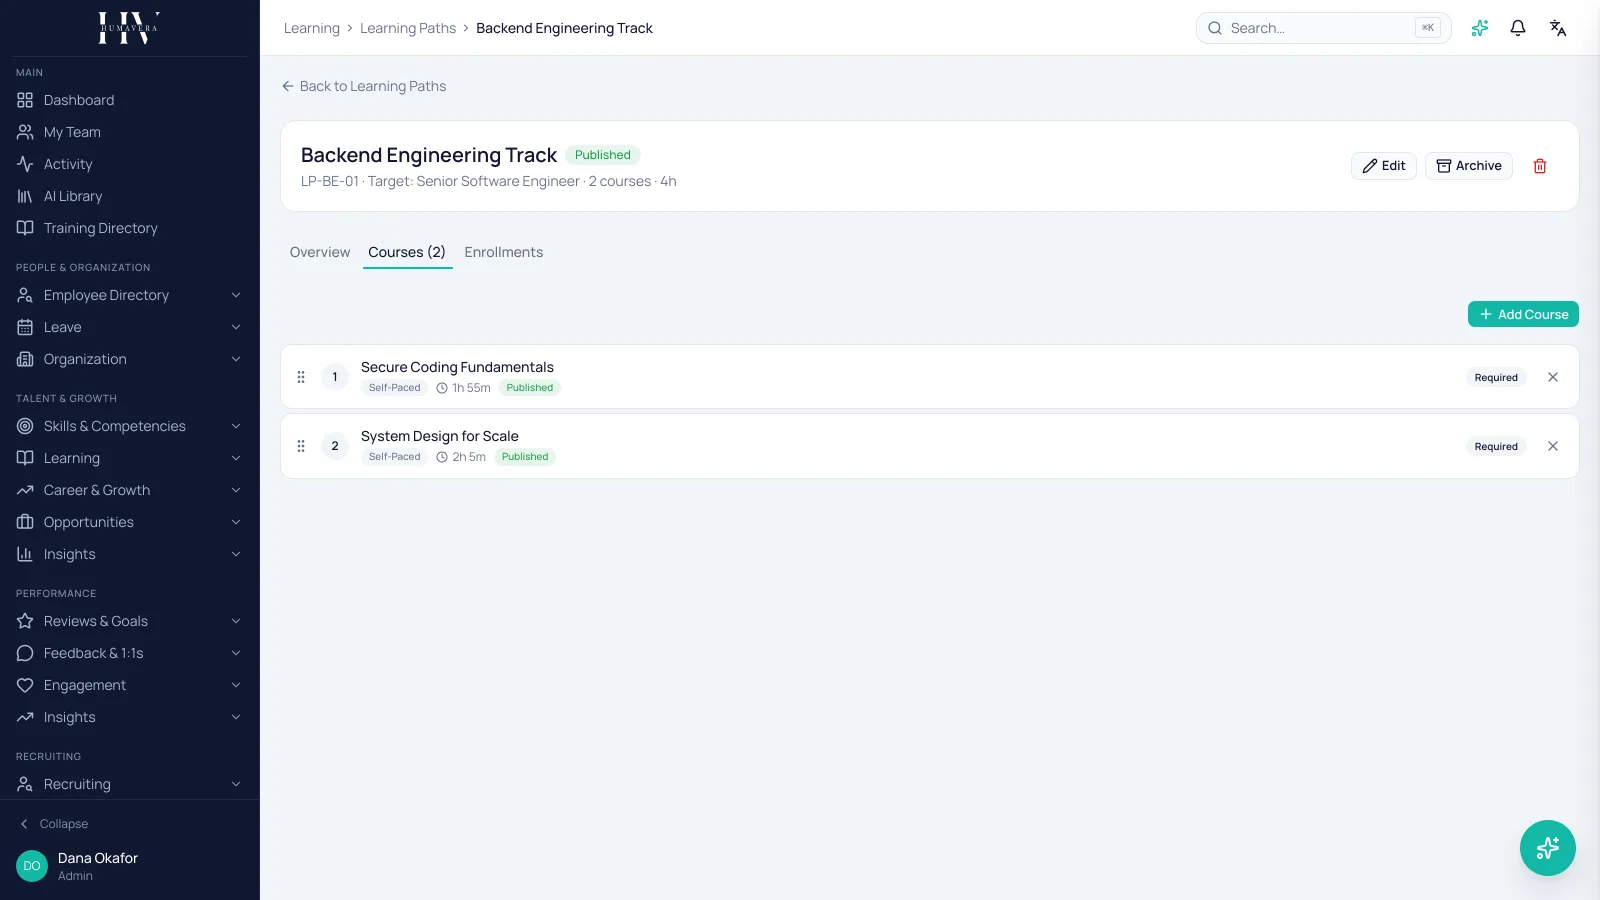The width and height of the screenshot is (1600, 900).
Task: Open Dashboard from the sidebar
Action: pos(129,100)
